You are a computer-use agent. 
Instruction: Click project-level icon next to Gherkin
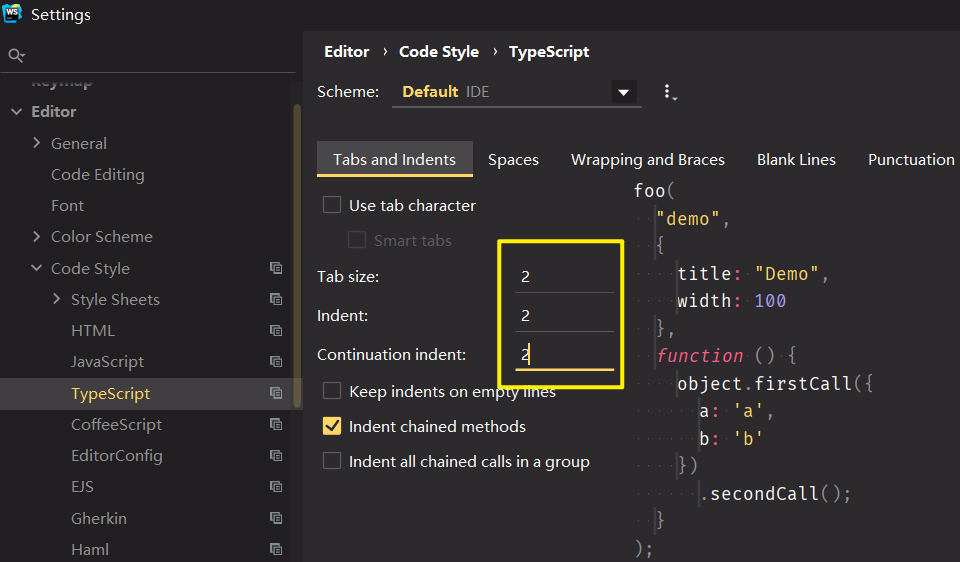point(276,518)
